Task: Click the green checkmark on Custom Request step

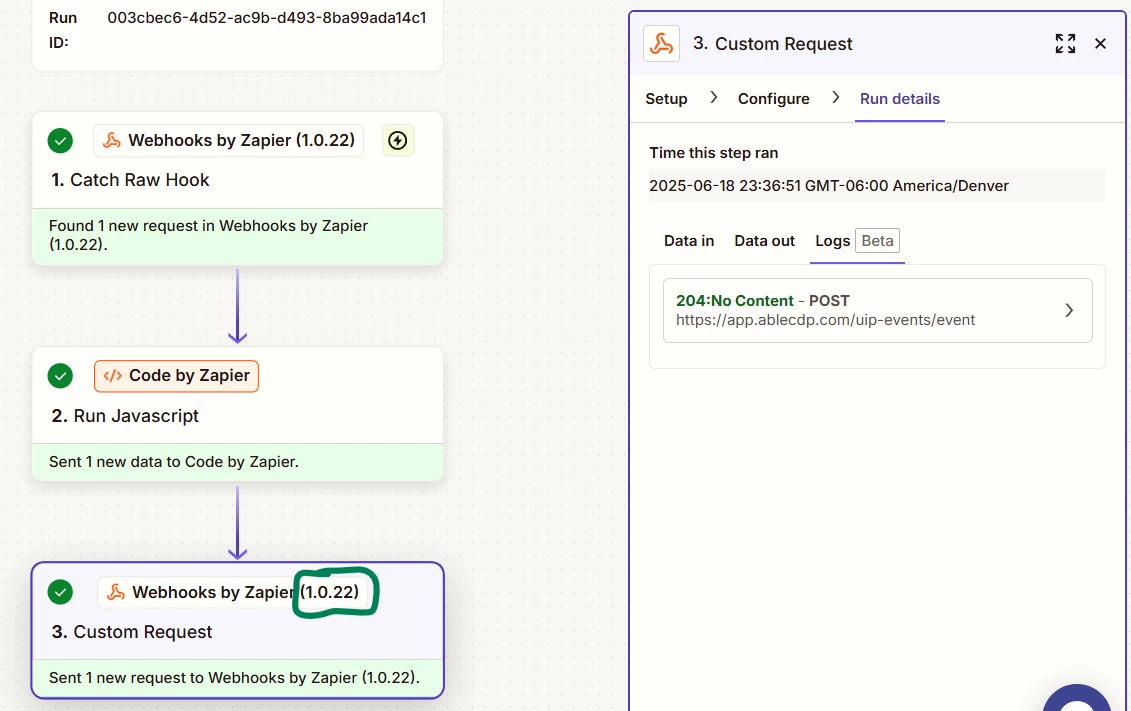Action: 60,592
